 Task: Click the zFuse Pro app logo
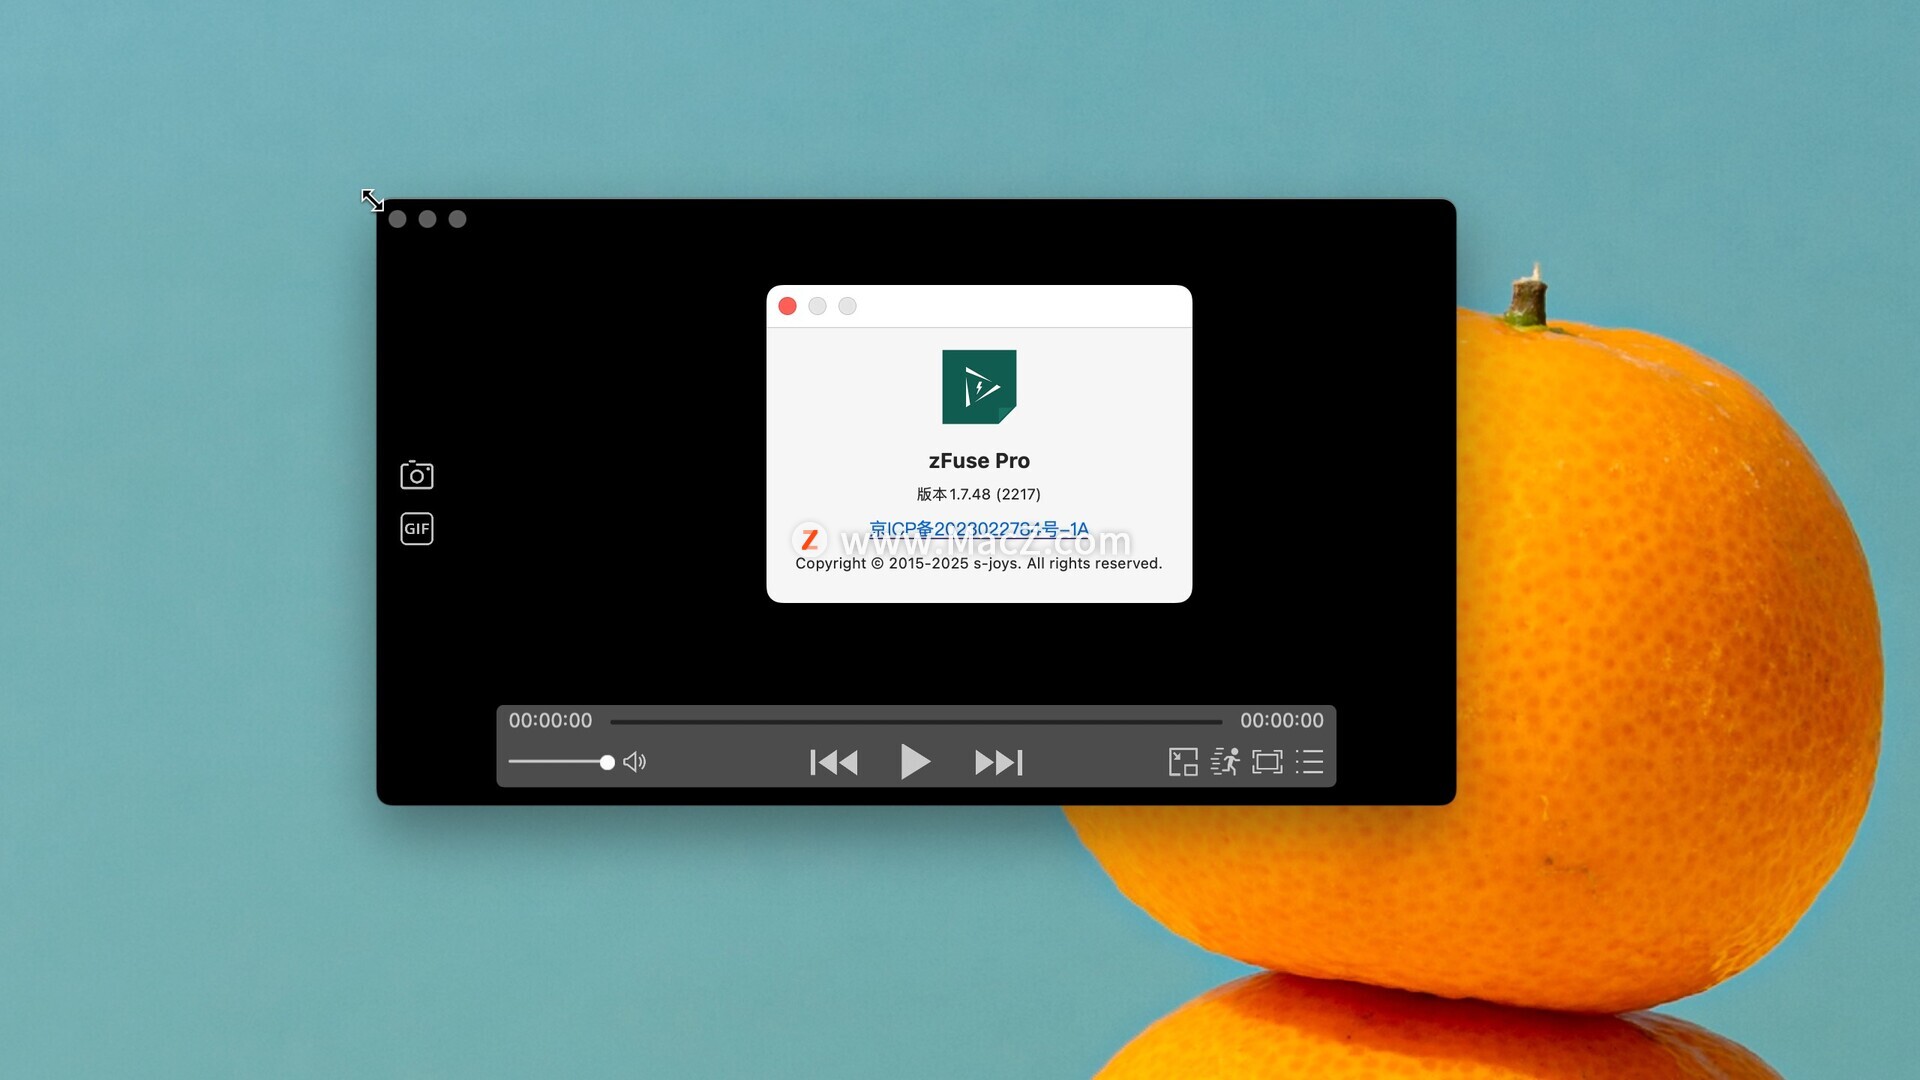tap(979, 387)
